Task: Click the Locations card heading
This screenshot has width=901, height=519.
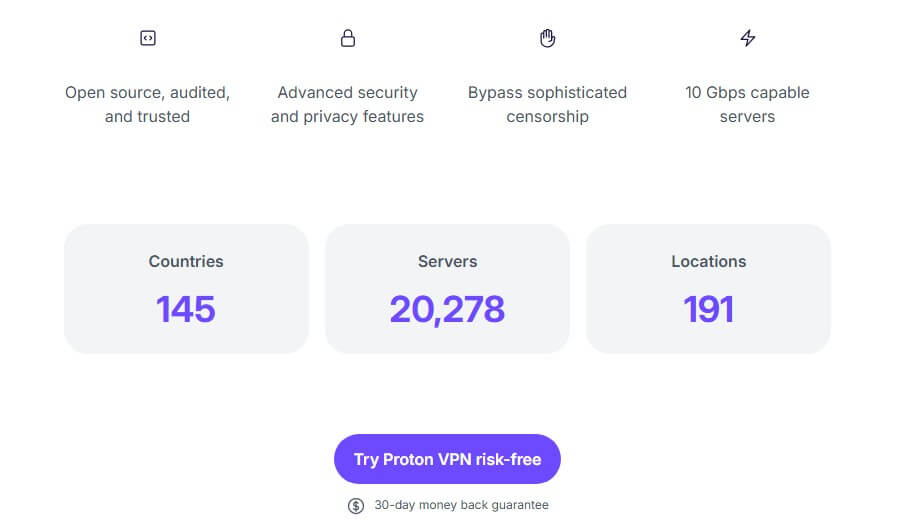Action: 709,262
